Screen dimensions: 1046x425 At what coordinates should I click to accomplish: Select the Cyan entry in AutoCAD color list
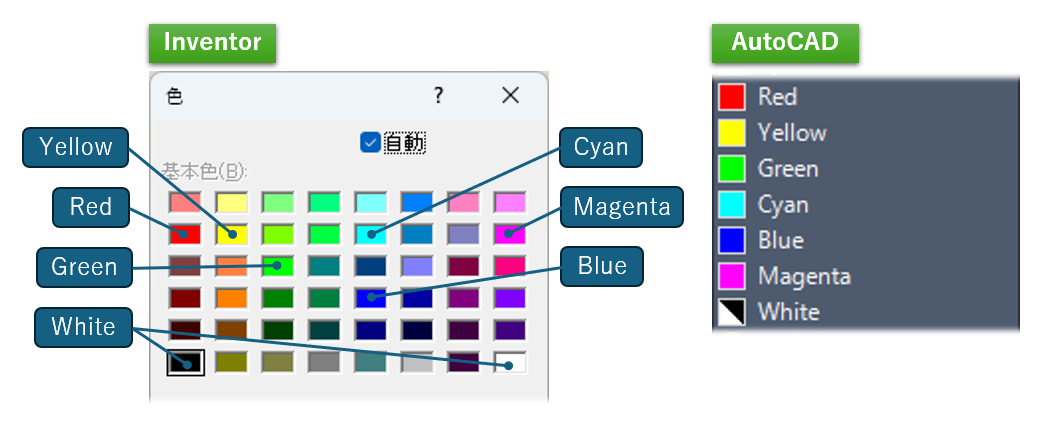pos(783,205)
